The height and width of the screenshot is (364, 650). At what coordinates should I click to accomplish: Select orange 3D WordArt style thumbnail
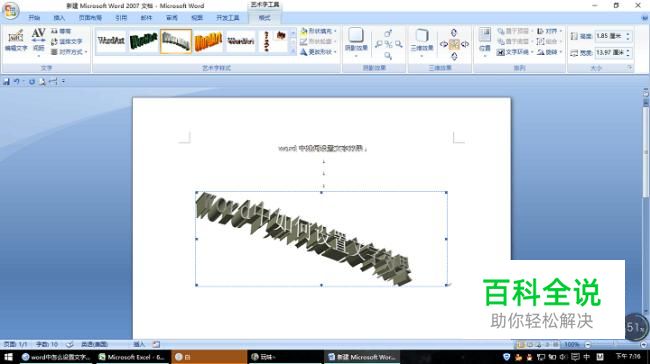click(209, 41)
